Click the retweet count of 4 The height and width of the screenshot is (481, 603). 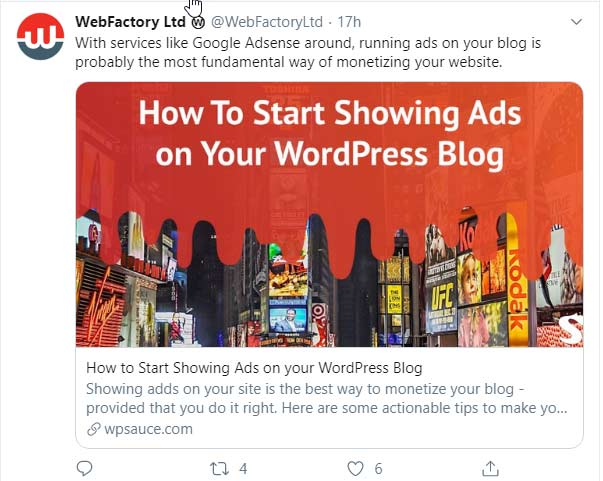click(x=243, y=469)
